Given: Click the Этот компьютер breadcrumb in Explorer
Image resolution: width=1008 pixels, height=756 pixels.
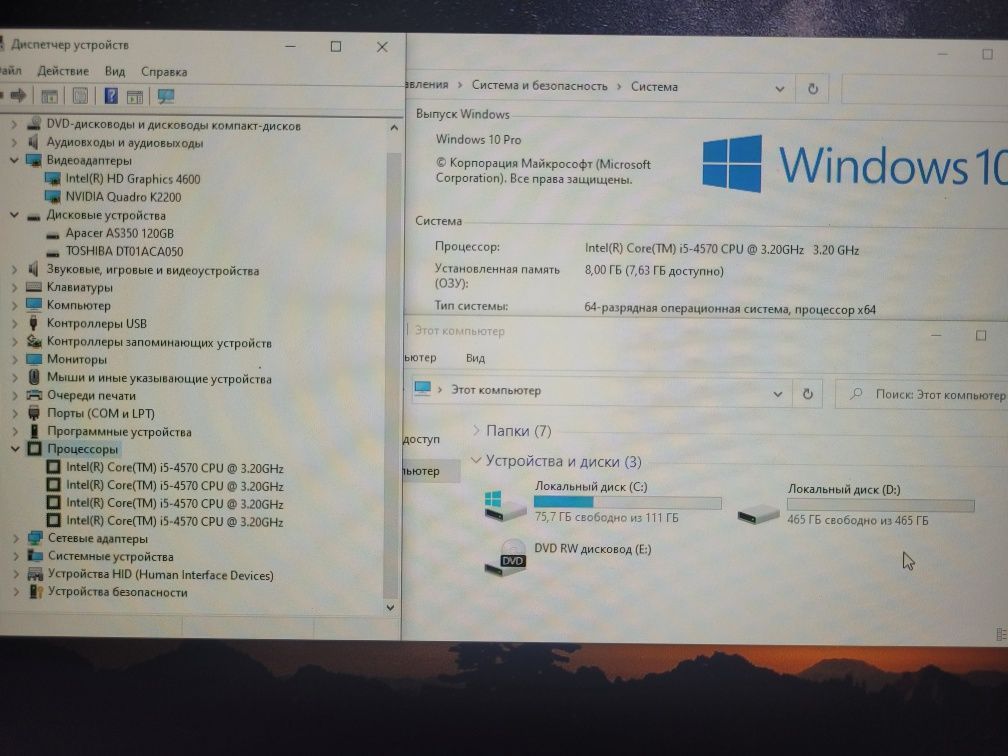Looking at the screenshot, I should coord(496,390).
